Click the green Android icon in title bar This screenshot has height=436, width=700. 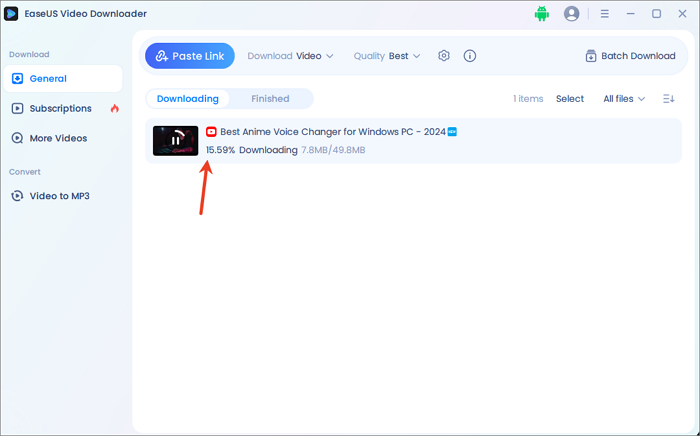pyautogui.click(x=542, y=13)
